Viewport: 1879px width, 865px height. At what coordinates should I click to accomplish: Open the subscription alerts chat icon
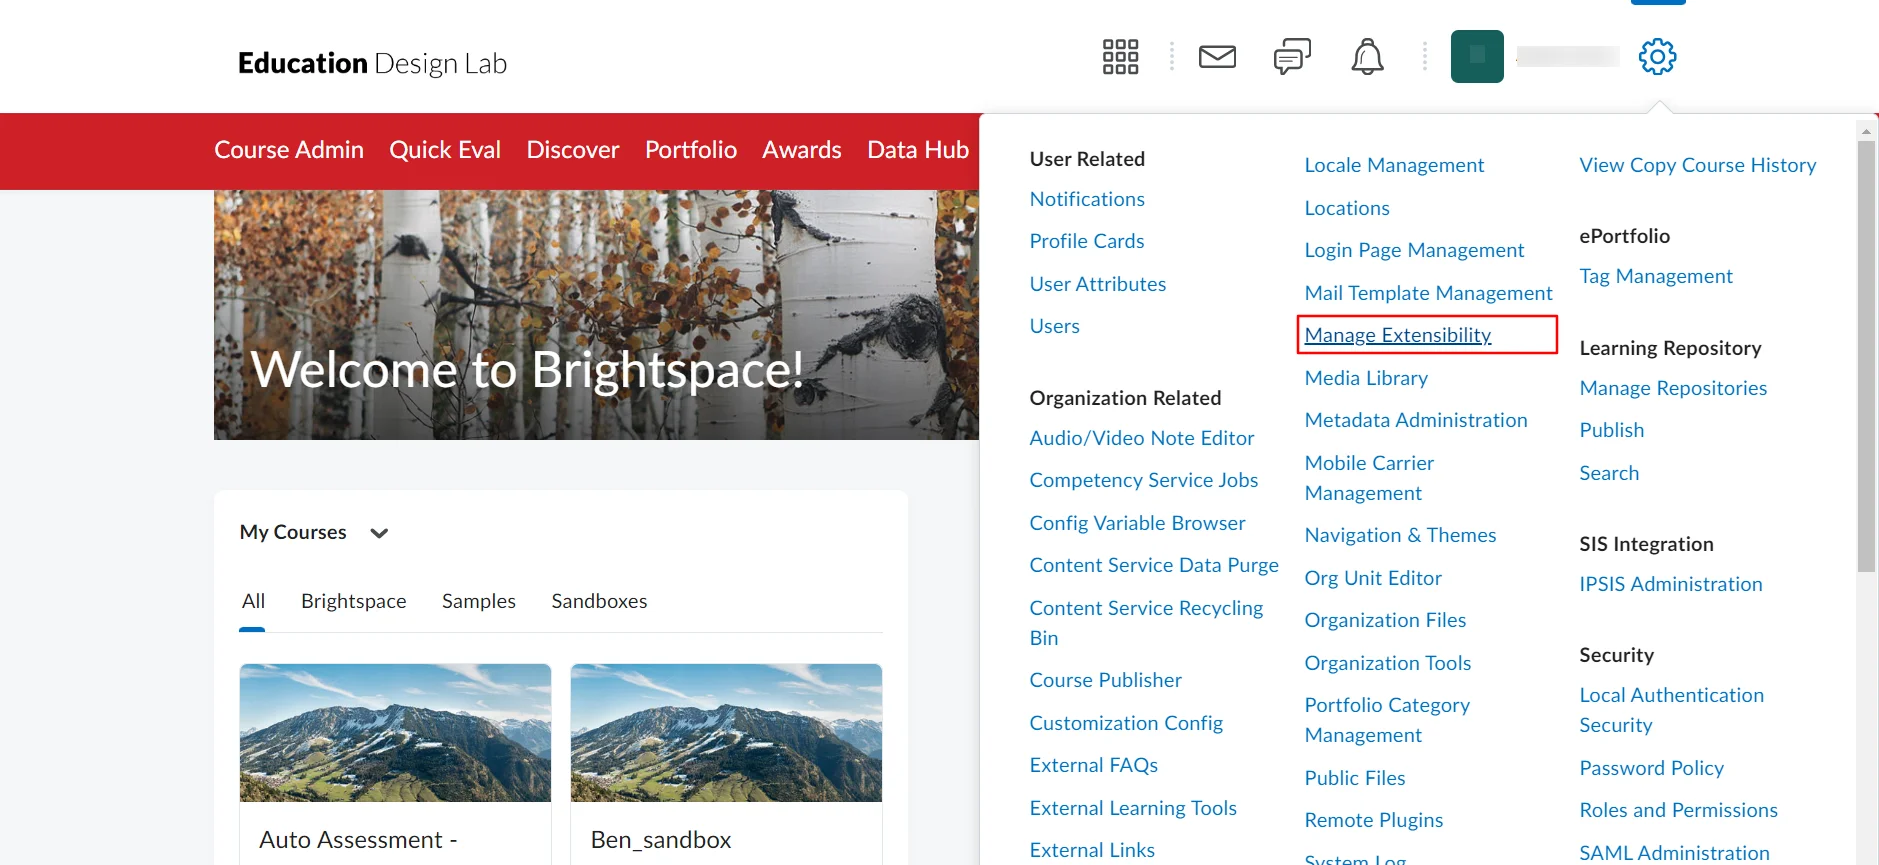[x=1292, y=57]
